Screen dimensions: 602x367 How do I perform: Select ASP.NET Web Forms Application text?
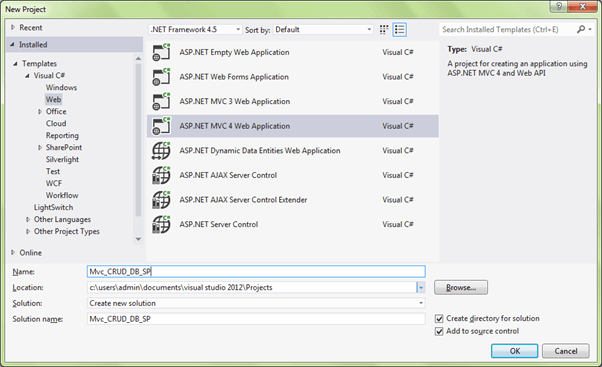coord(234,77)
